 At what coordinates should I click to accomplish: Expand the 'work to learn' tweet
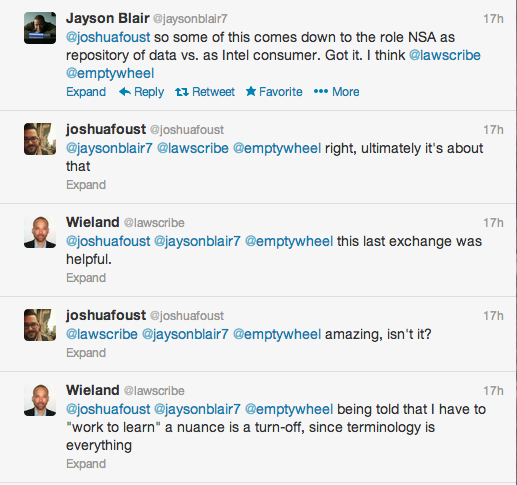pyautogui.click(x=86, y=464)
